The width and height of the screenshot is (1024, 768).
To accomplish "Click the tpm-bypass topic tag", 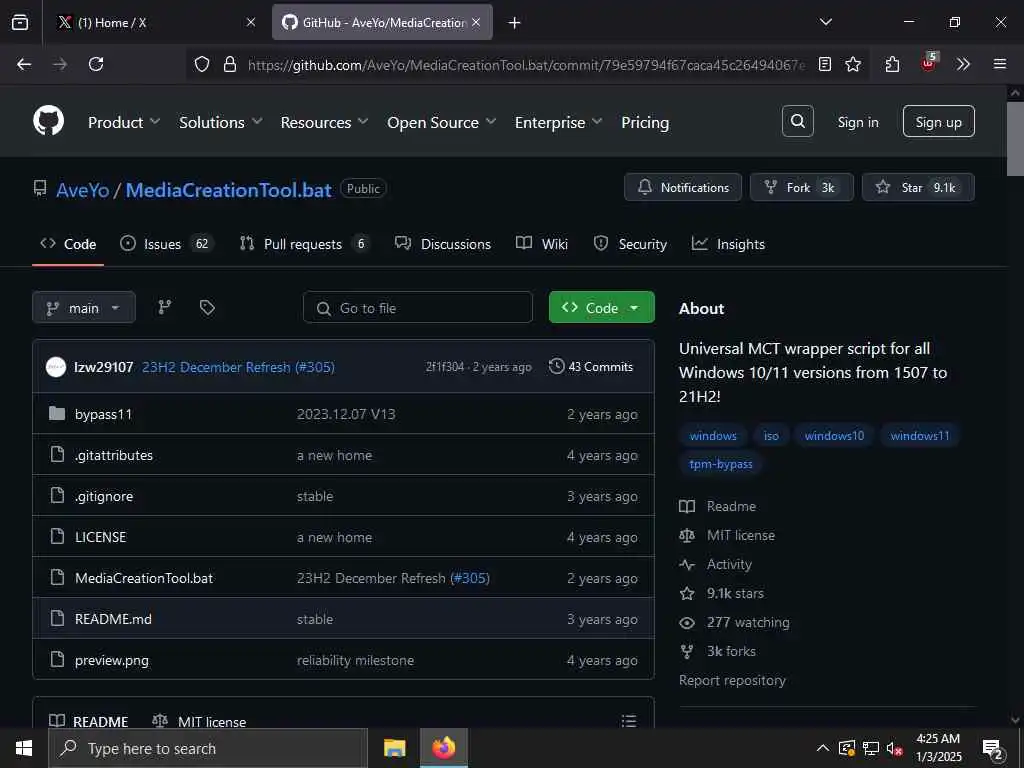I will pos(721,464).
